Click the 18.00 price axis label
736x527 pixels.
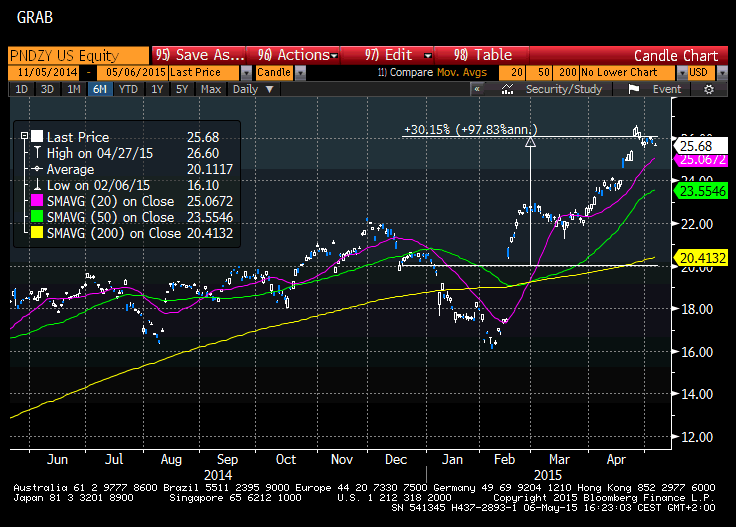pos(697,309)
